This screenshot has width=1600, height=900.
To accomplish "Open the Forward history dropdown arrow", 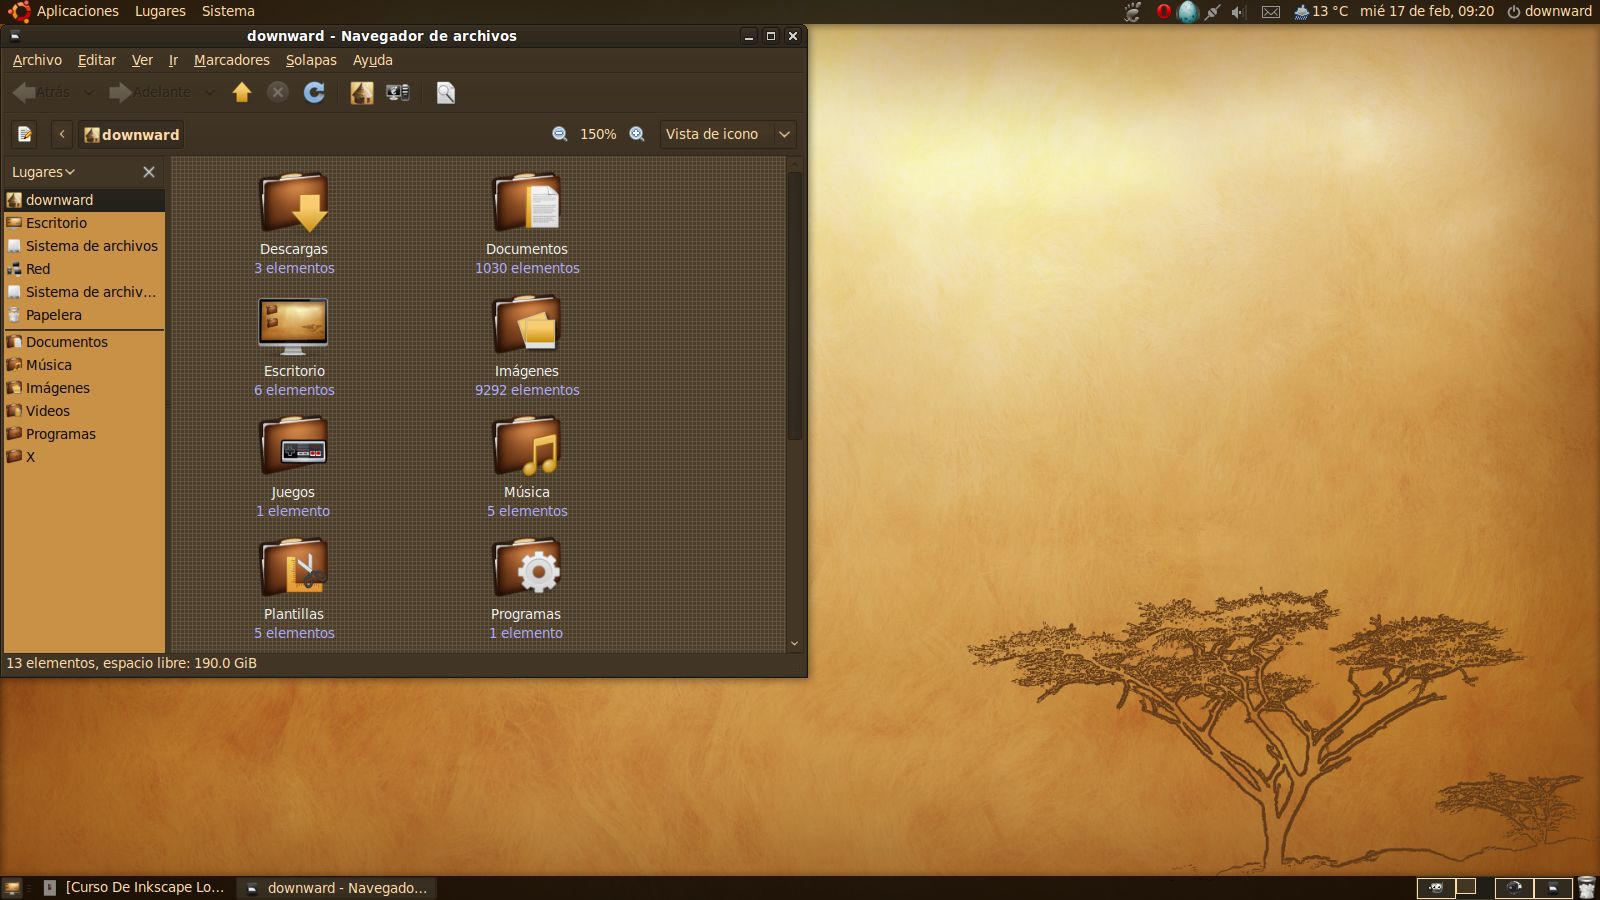I will pos(209,93).
